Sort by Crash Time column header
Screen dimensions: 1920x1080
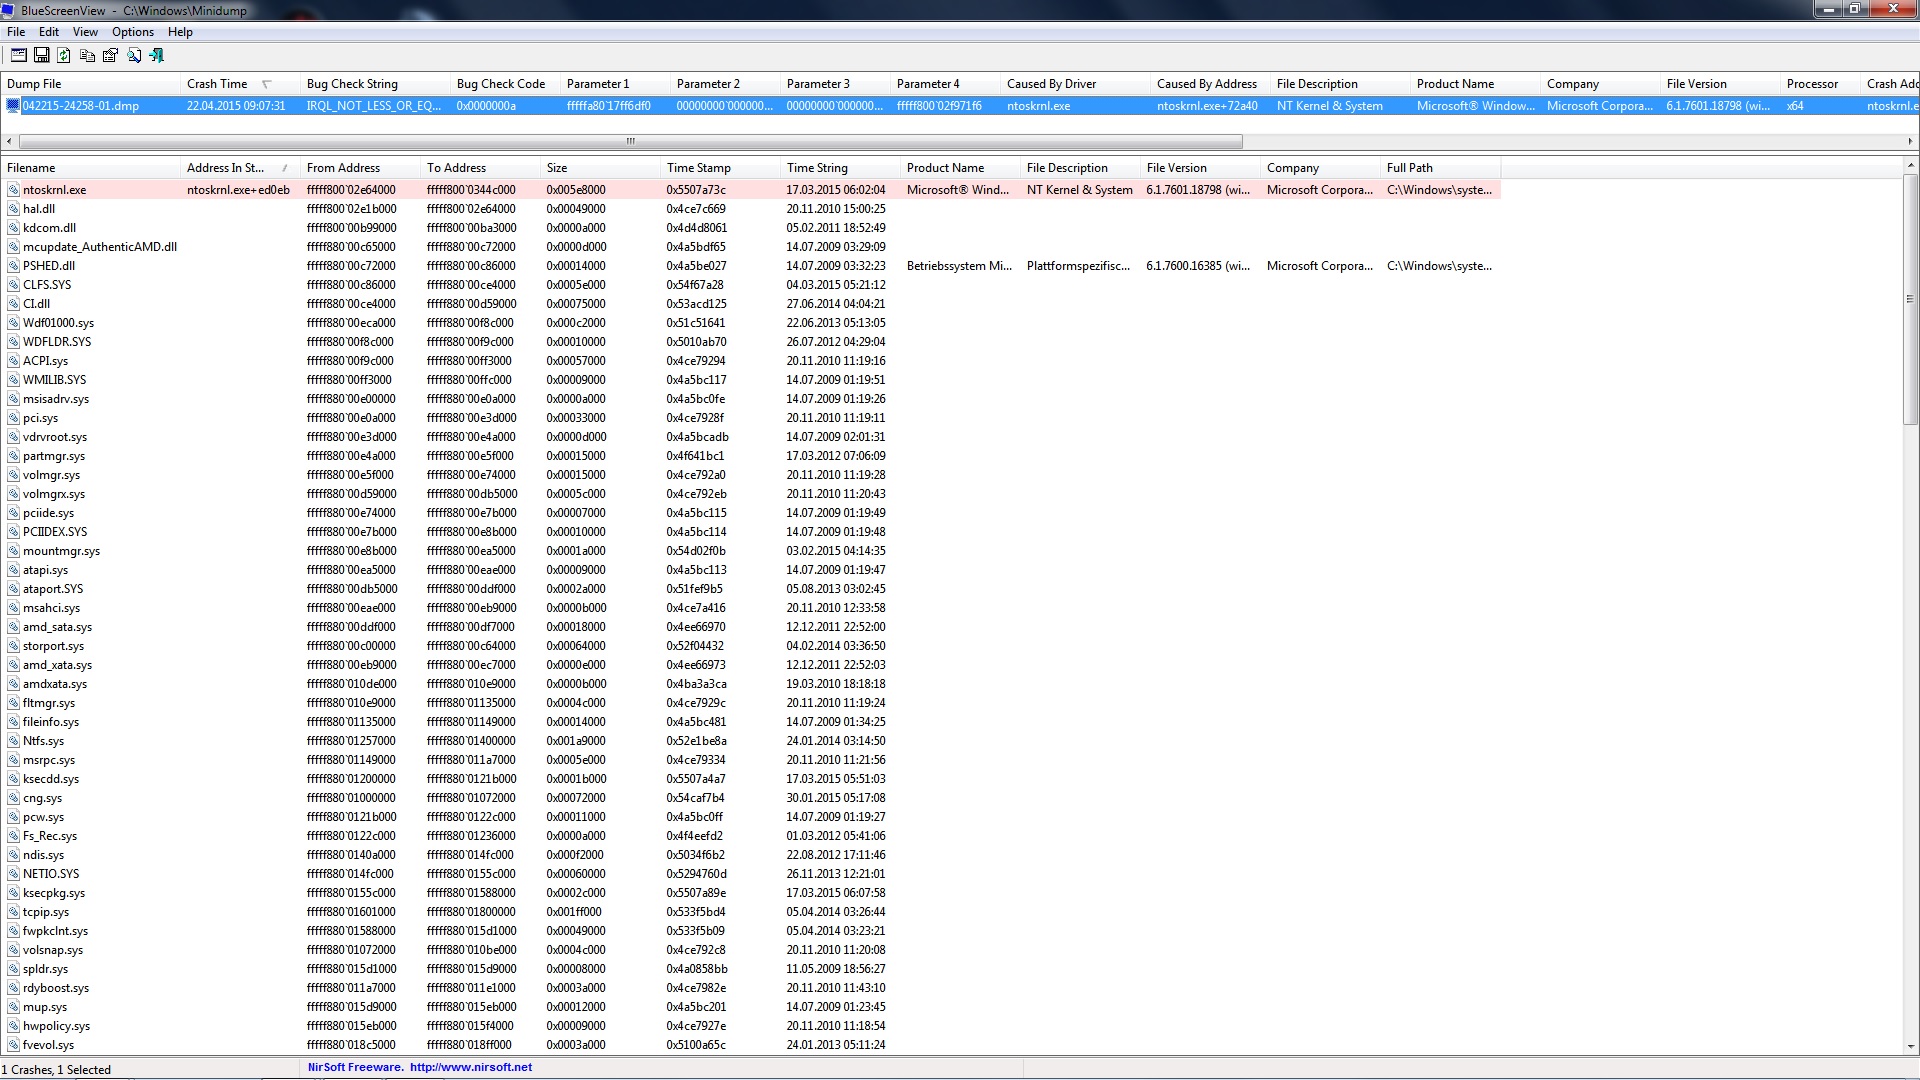(240, 84)
